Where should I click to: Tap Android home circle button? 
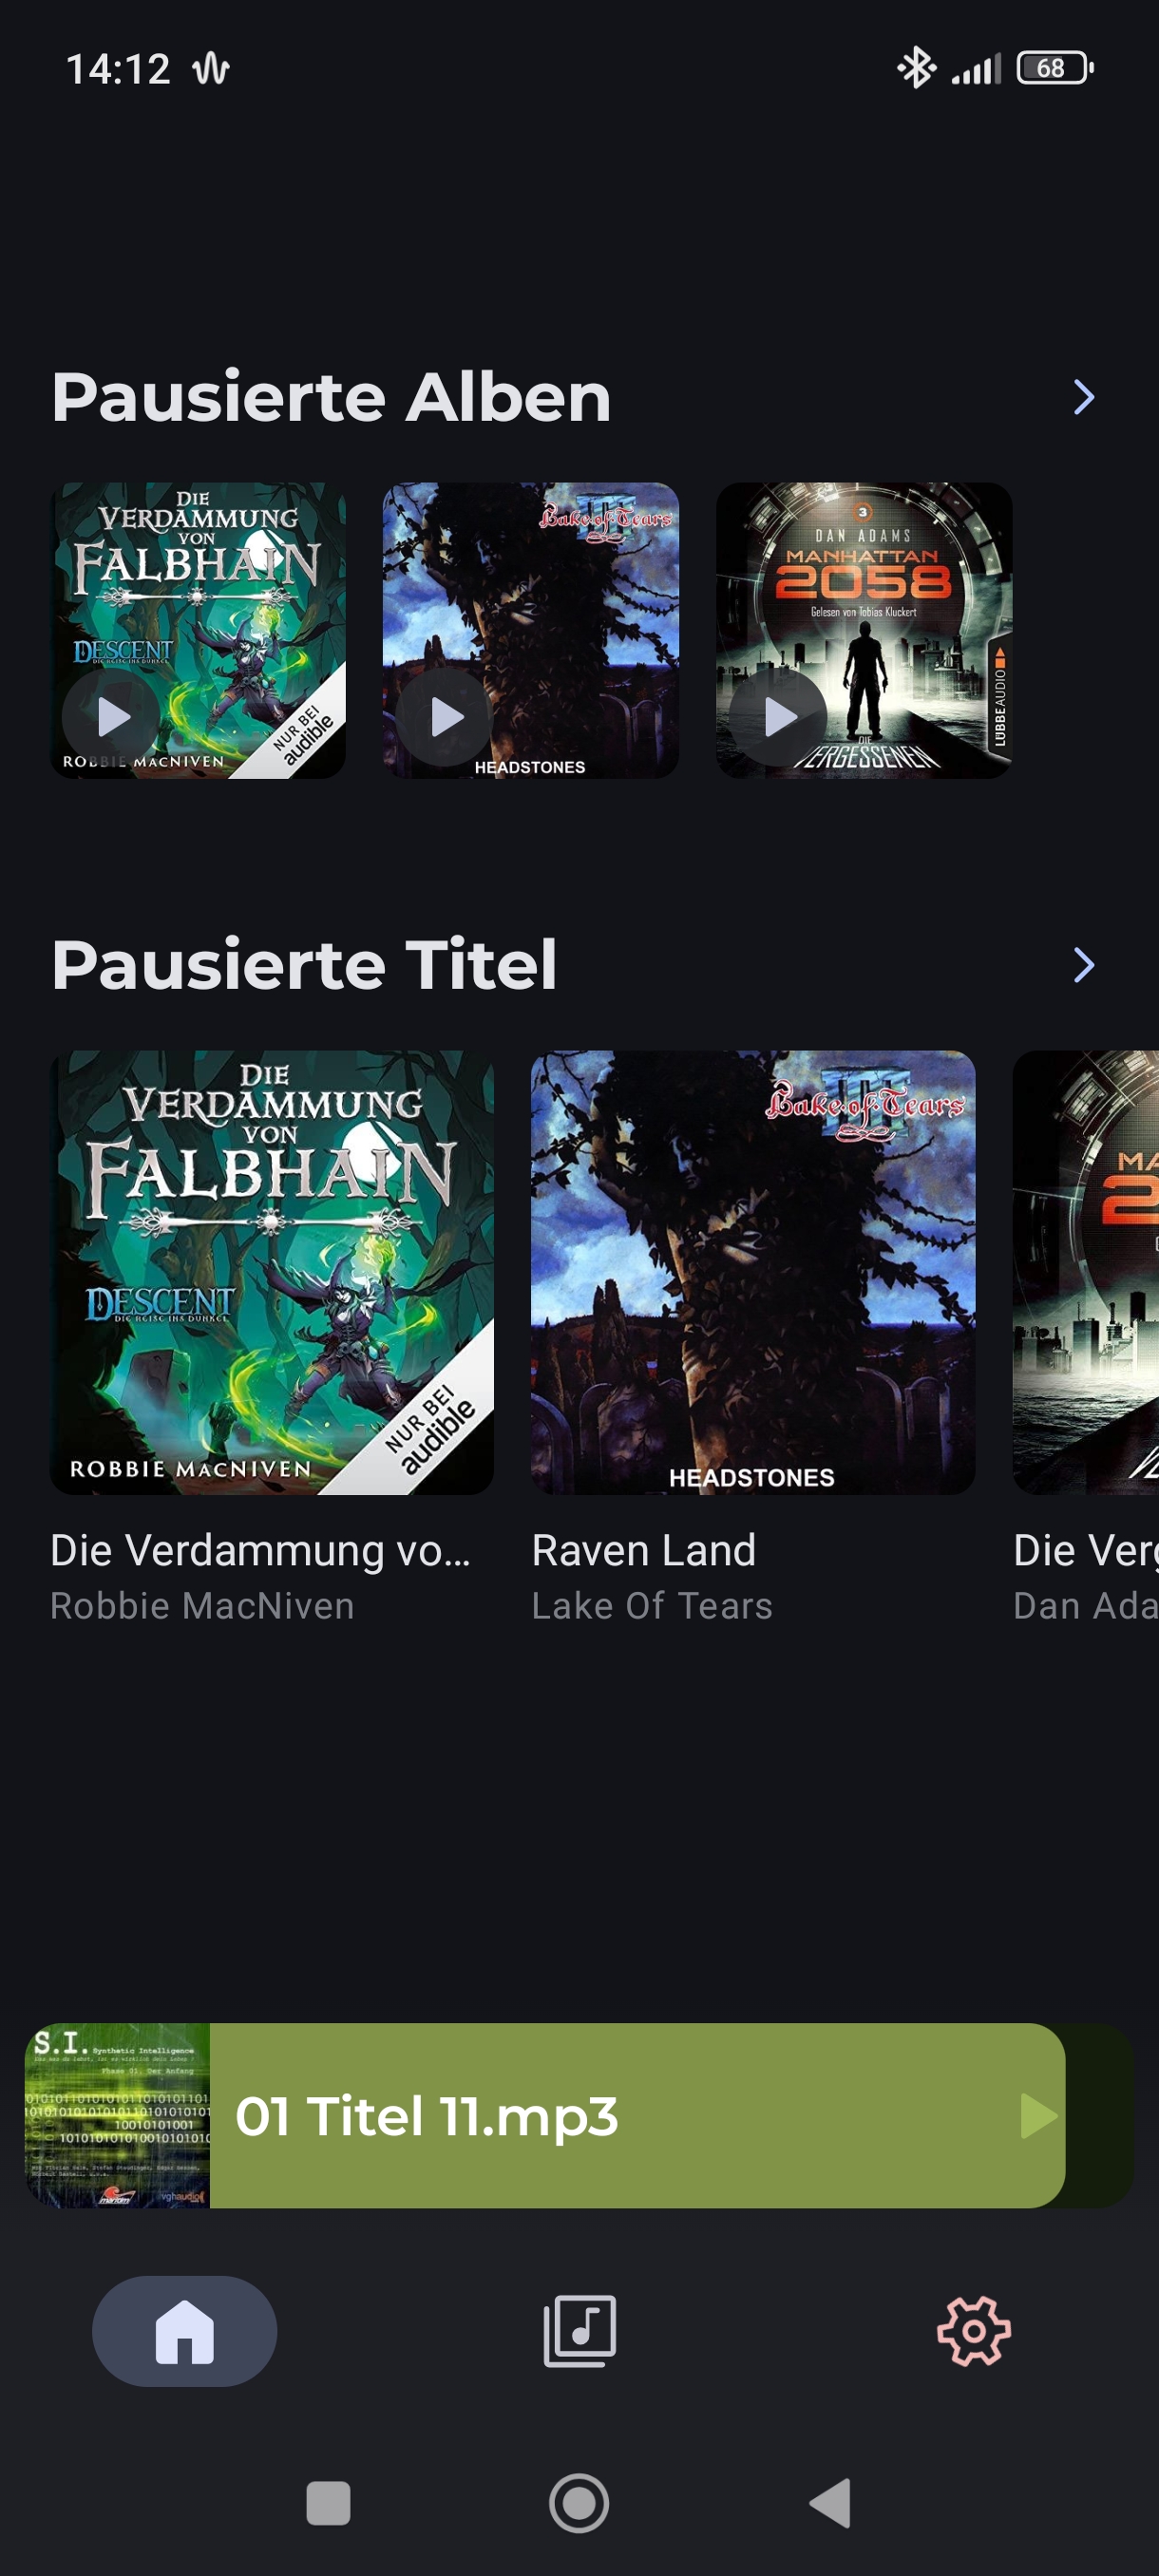pyautogui.click(x=579, y=2503)
